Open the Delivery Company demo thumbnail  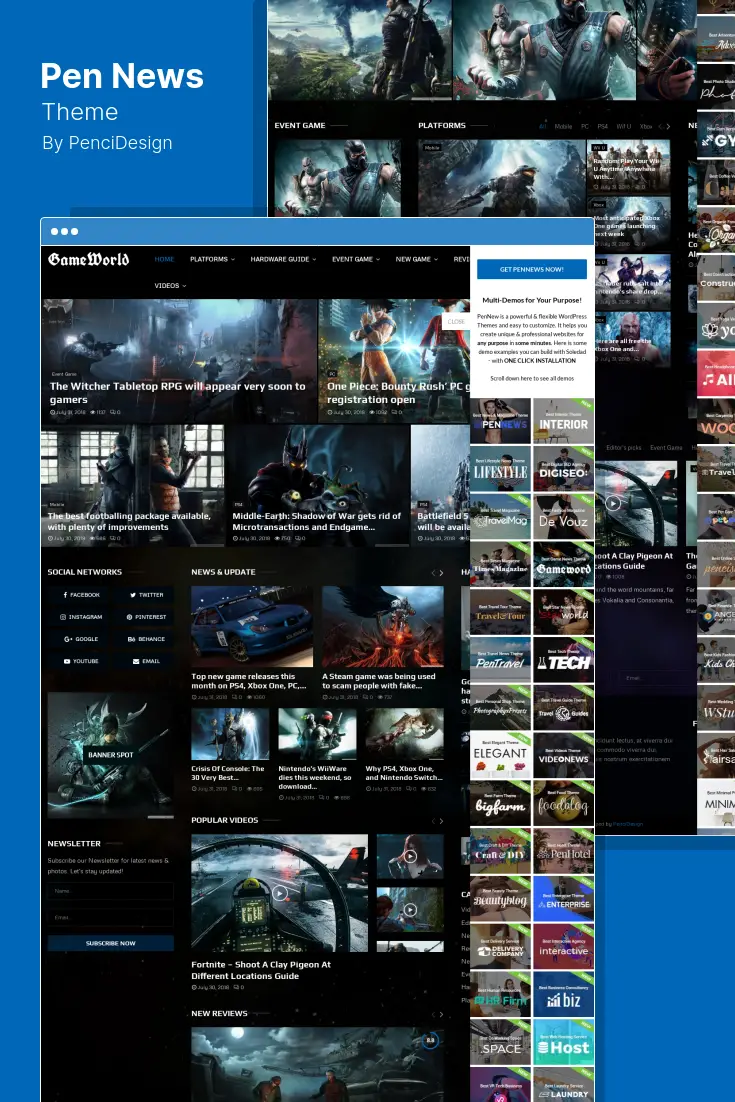tap(500, 947)
